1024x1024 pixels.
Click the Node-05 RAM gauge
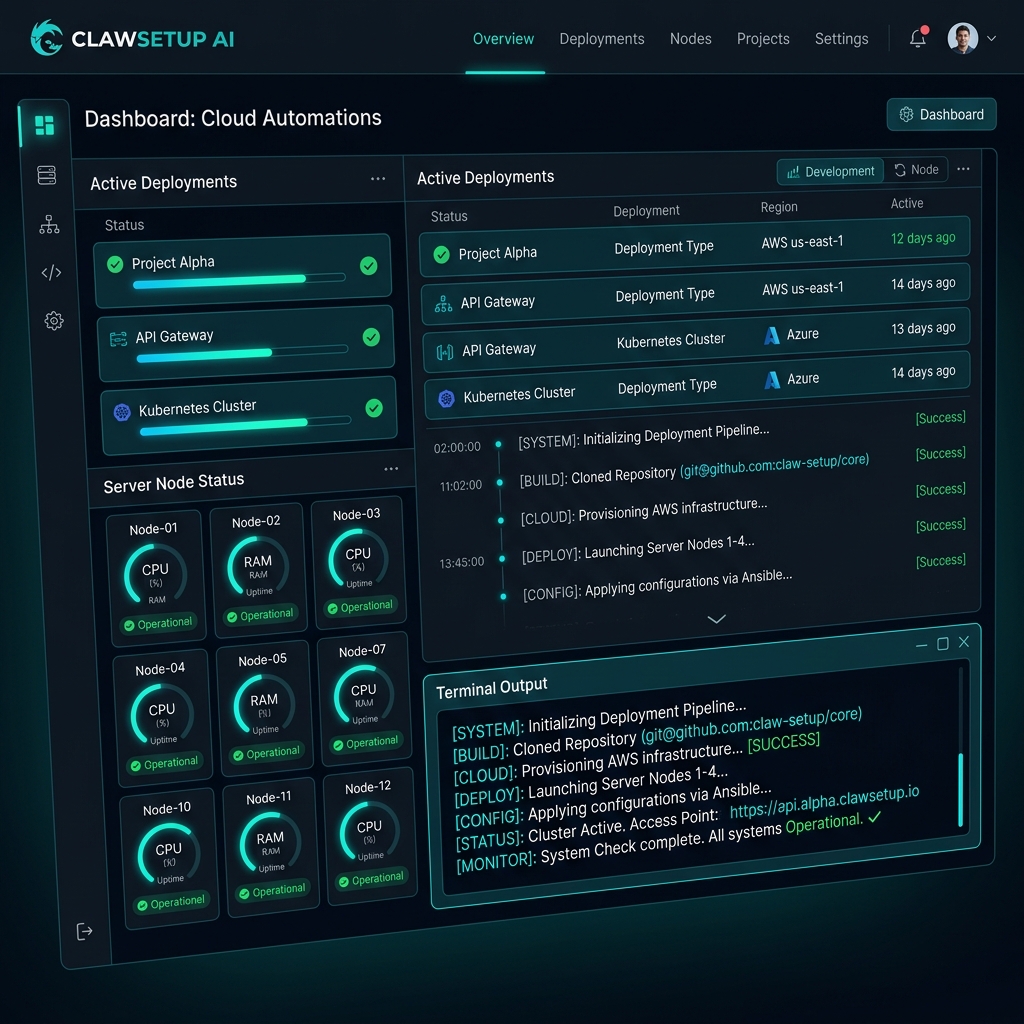point(264,705)
